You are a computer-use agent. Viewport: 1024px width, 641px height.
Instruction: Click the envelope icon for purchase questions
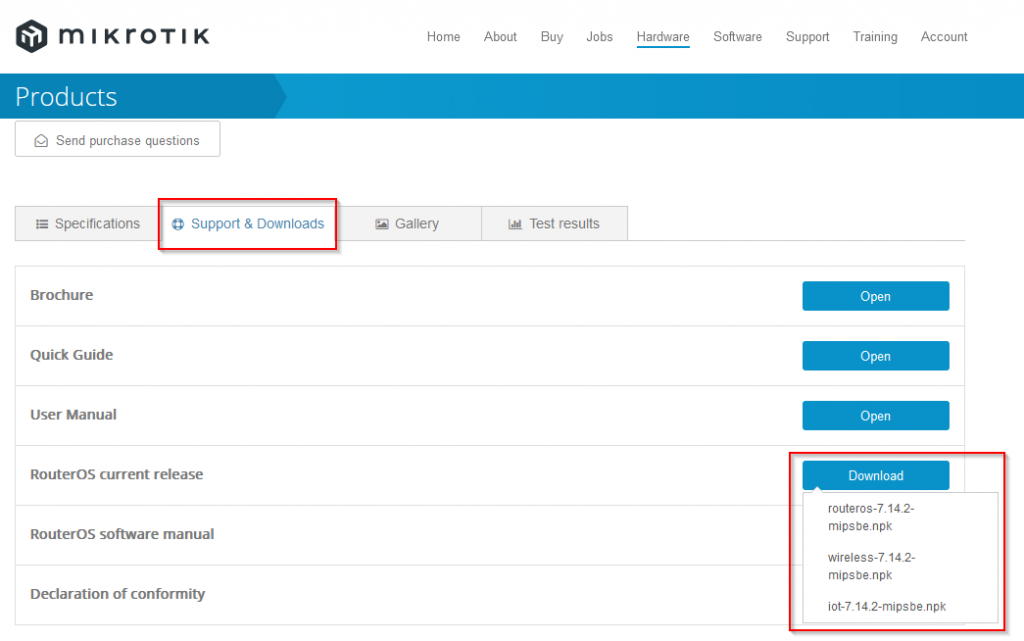pos(41,141)
